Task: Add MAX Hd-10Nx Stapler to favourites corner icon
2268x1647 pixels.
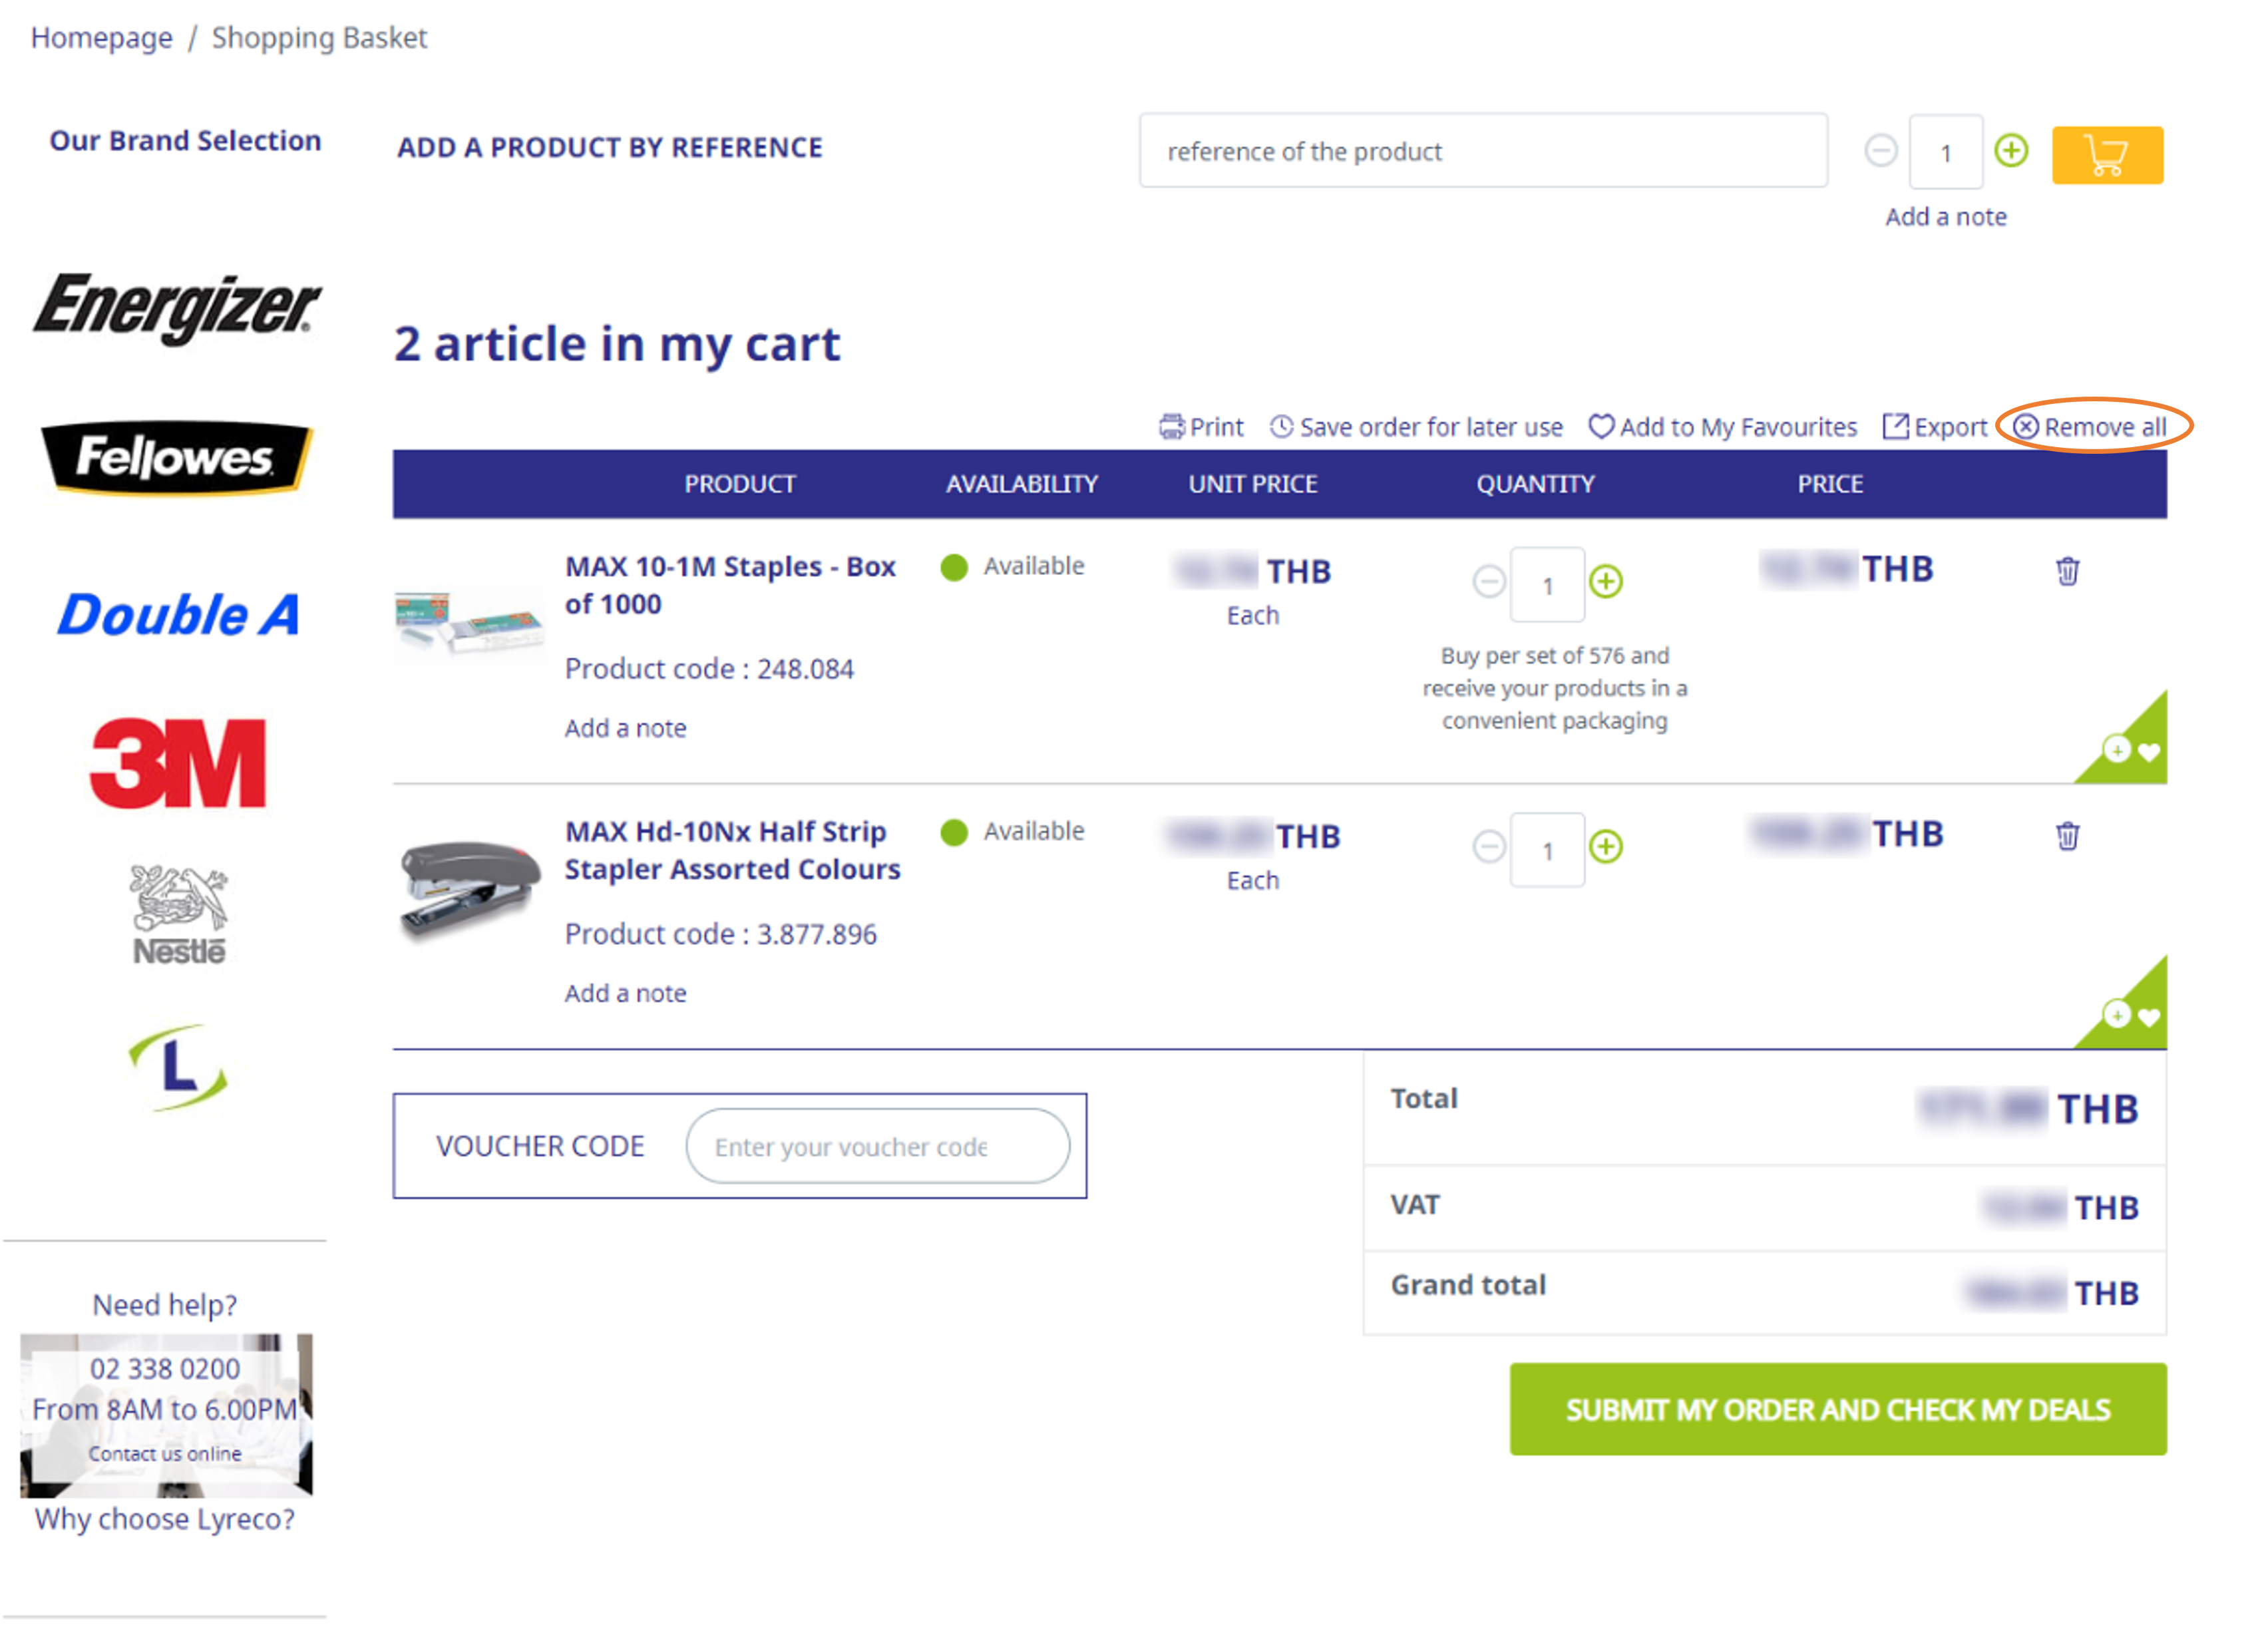Action: (2132, 1016)
